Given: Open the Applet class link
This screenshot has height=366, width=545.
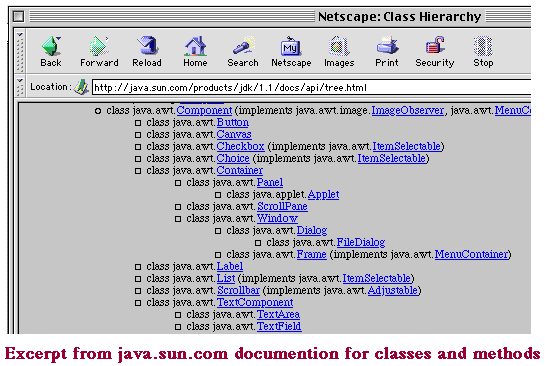Looking at the screenshot, I should coord(323,195).
